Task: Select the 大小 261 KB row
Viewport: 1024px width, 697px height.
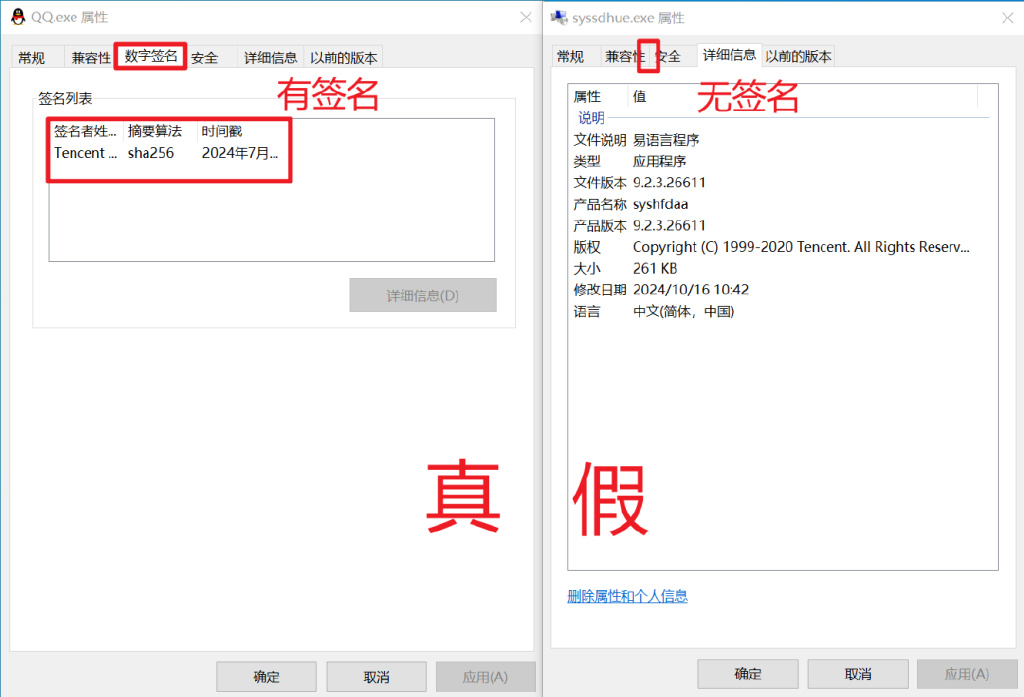Action: click(x=782, y=268)
